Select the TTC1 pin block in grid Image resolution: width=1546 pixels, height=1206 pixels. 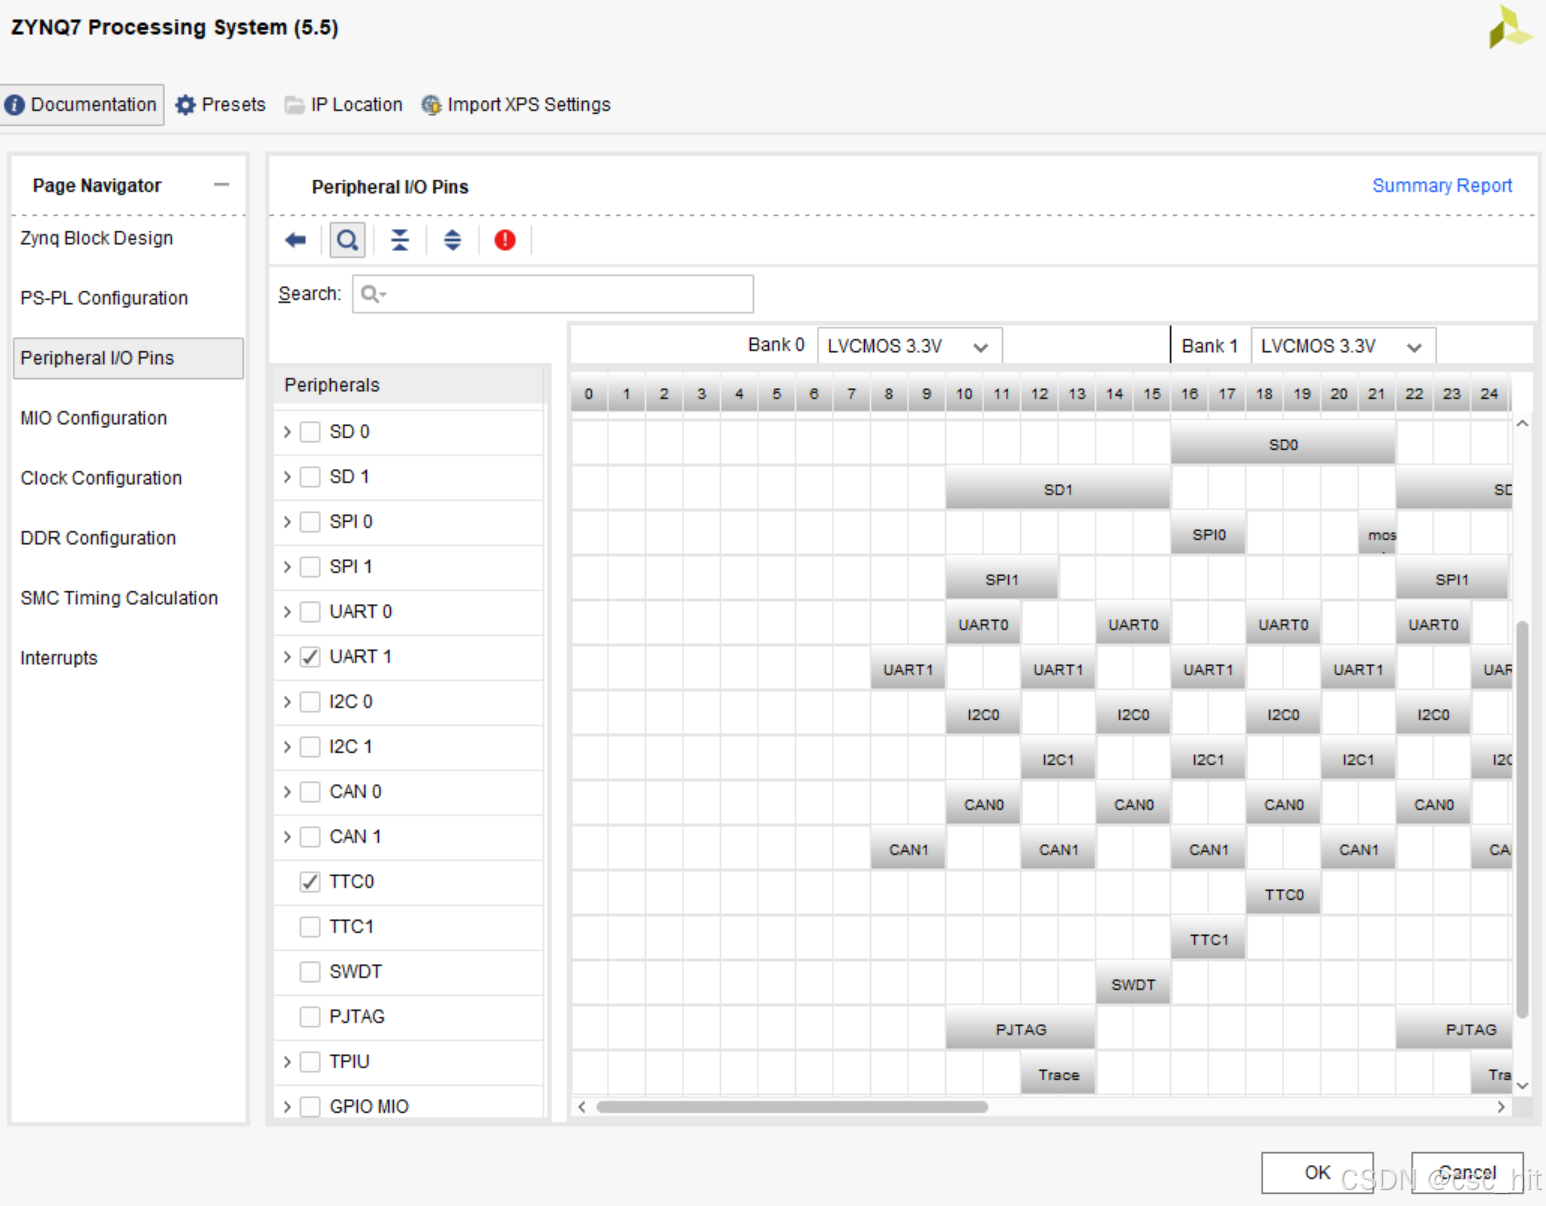pyautogui.click(x=1209, y=939)
